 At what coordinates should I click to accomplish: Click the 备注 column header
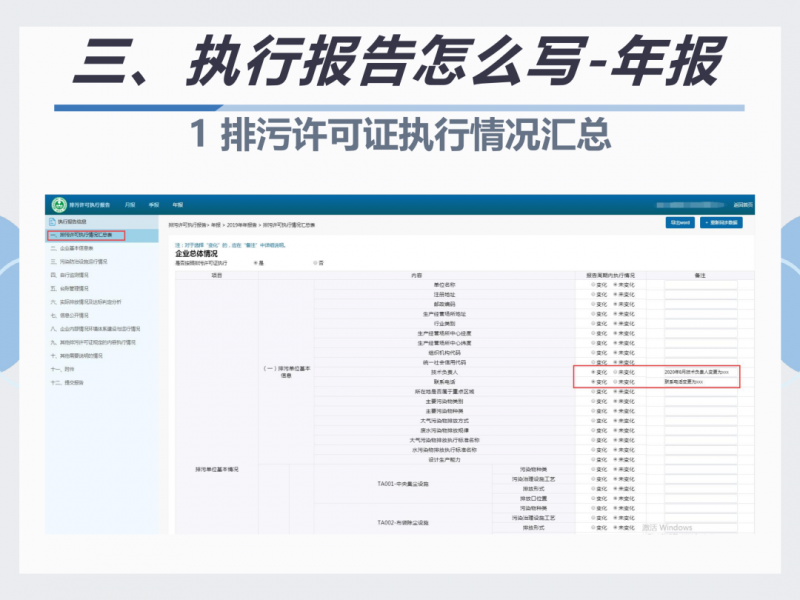tap(700, 276)
